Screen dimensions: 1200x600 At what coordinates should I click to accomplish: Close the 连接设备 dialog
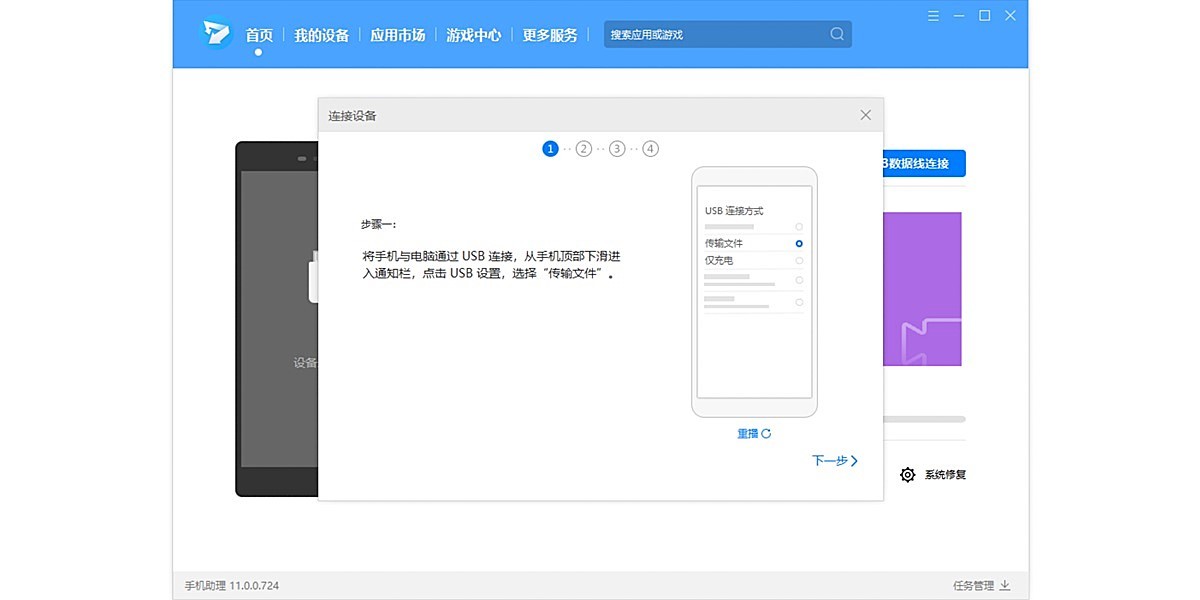click(x=865, y=115)
